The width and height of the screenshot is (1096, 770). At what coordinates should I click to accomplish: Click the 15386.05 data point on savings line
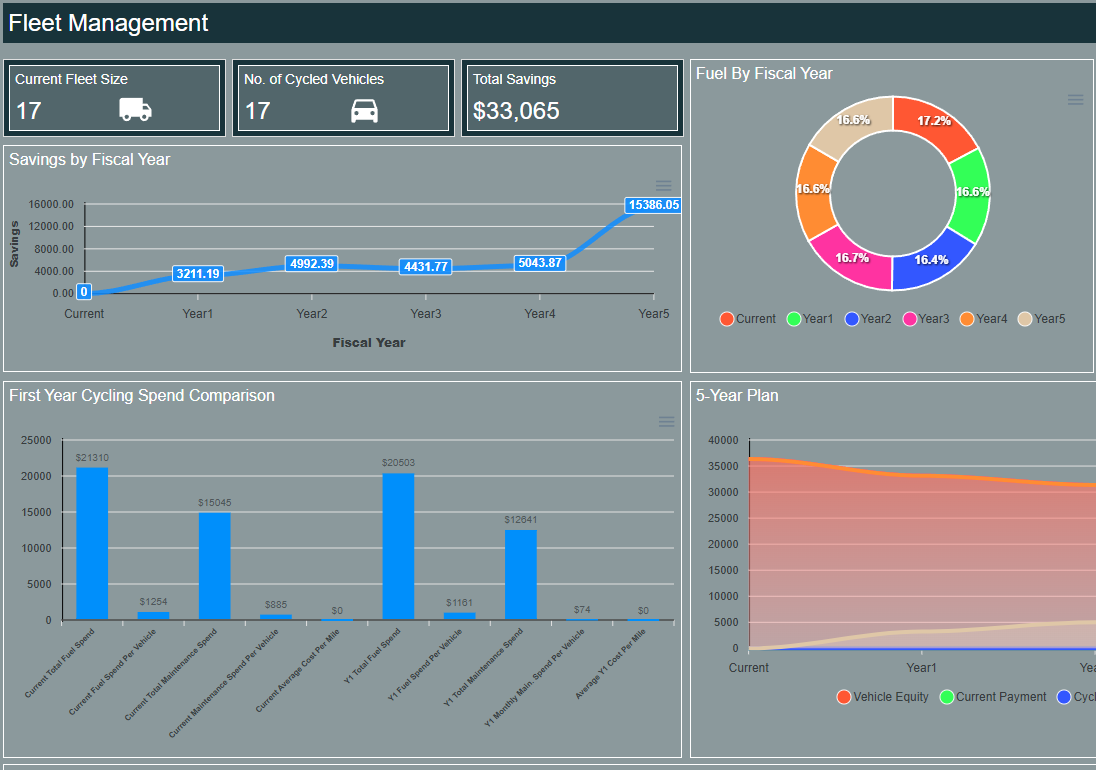[x=653, y=205]
